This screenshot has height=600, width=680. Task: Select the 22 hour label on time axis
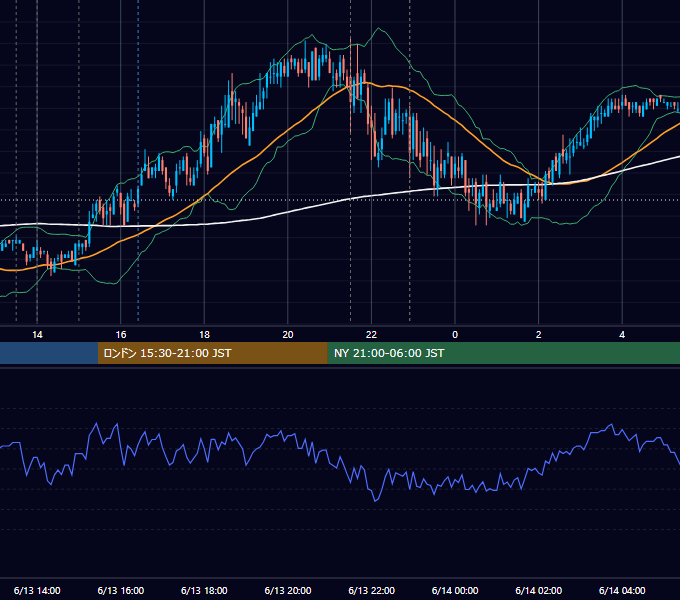pyautogui.click(x=371, y=335)
